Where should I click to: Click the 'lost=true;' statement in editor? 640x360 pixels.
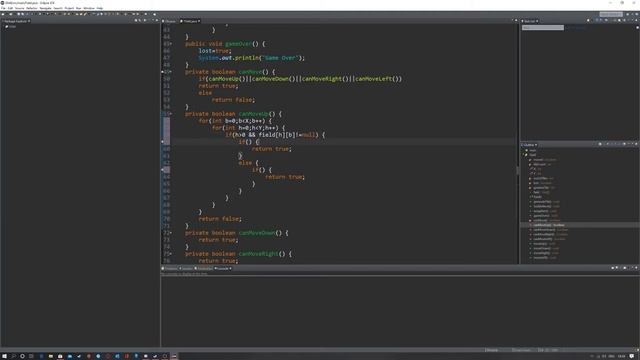pos(215,51)
